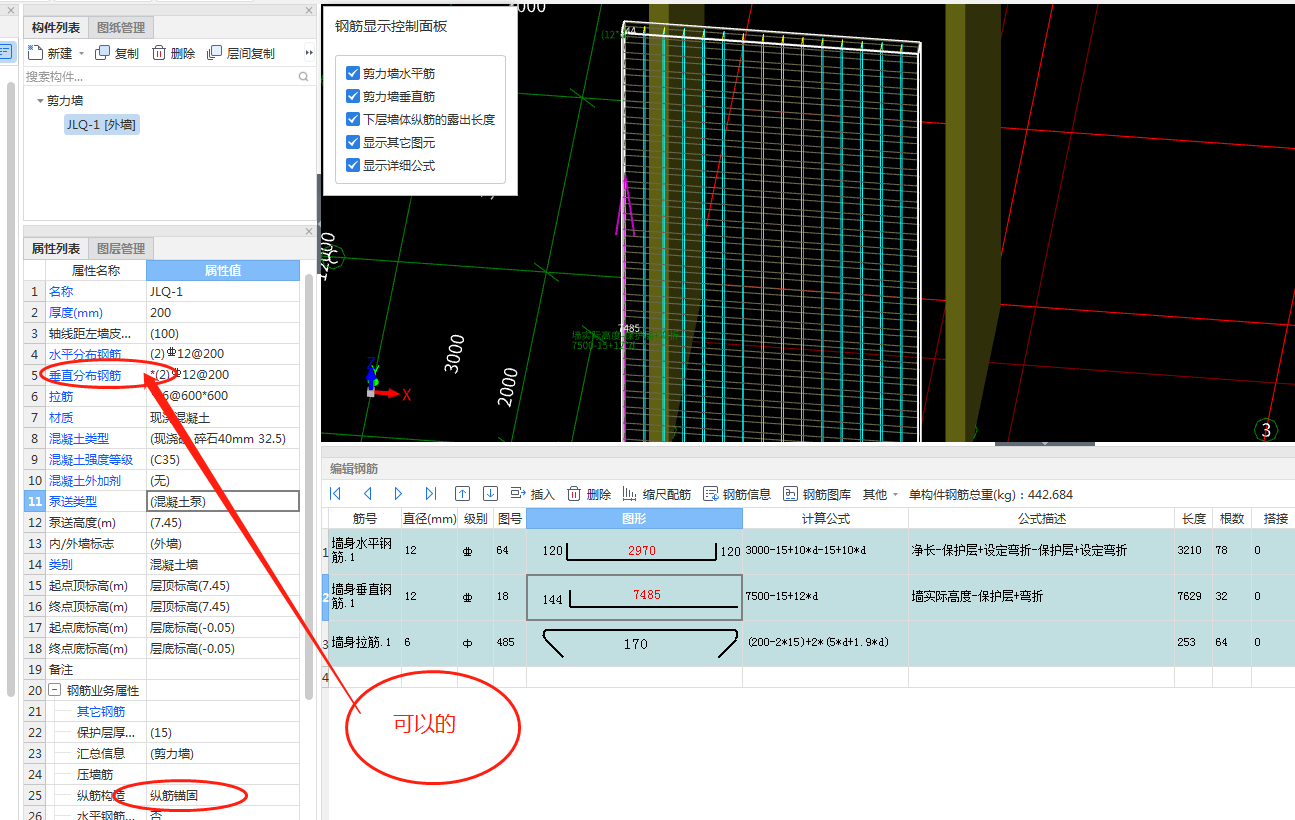Click the 混凝土强度等级 property name
The image size is (1295, 820).
coord(92,459)
